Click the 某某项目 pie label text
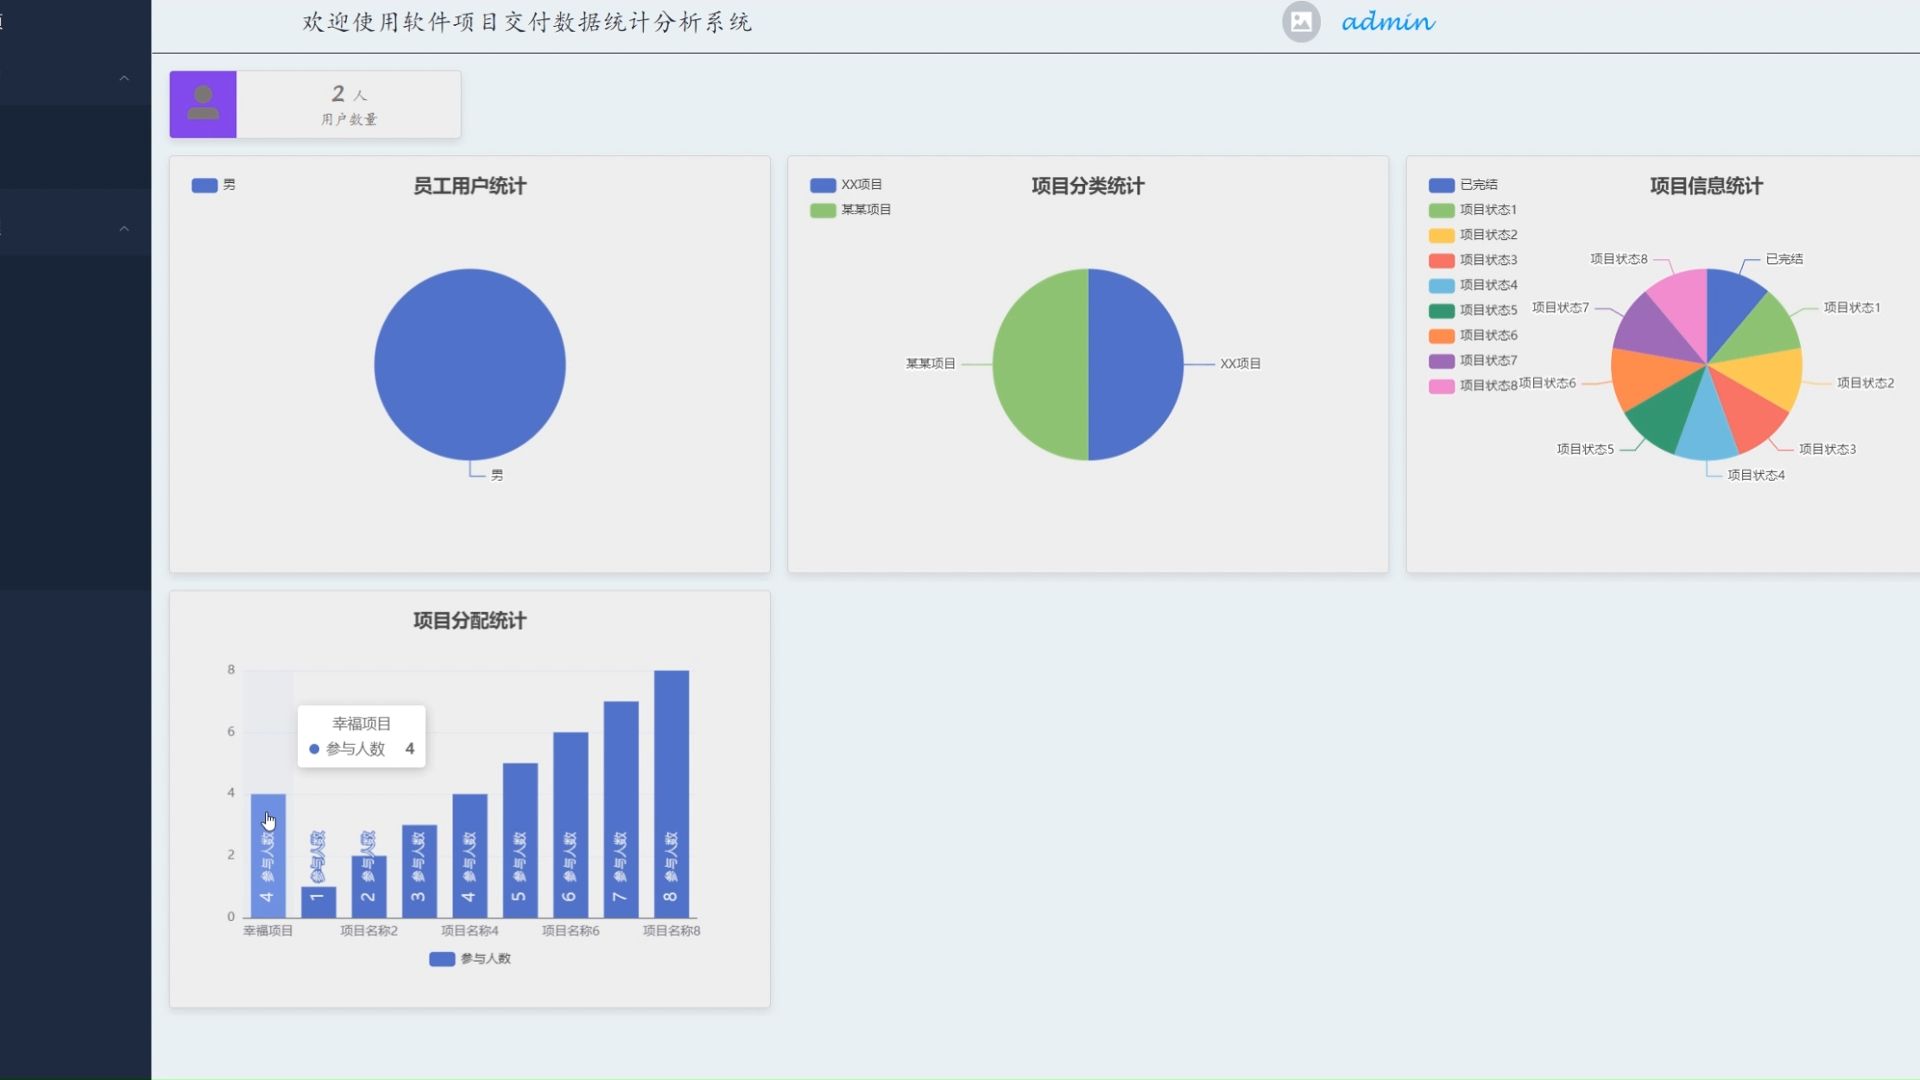The width and height of the screenshot is (1920, 1080). coord(930,364)
